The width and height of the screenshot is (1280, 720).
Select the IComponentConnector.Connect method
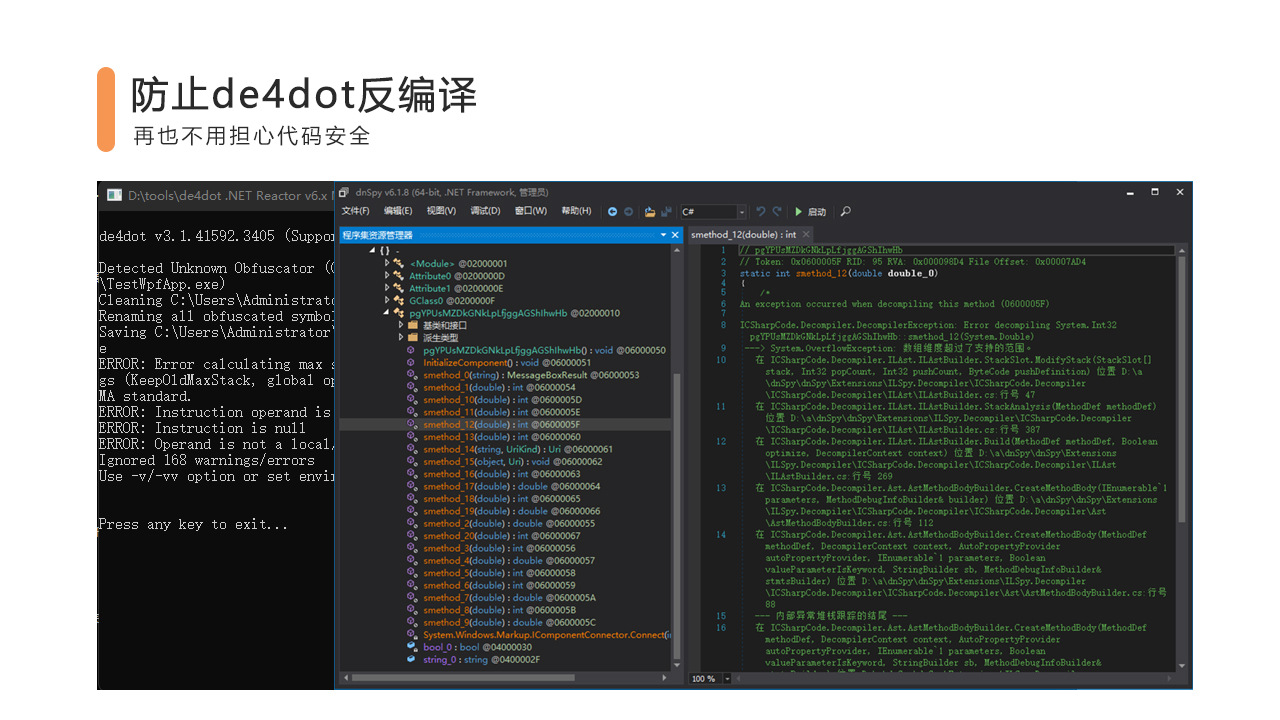pos(546,635)
